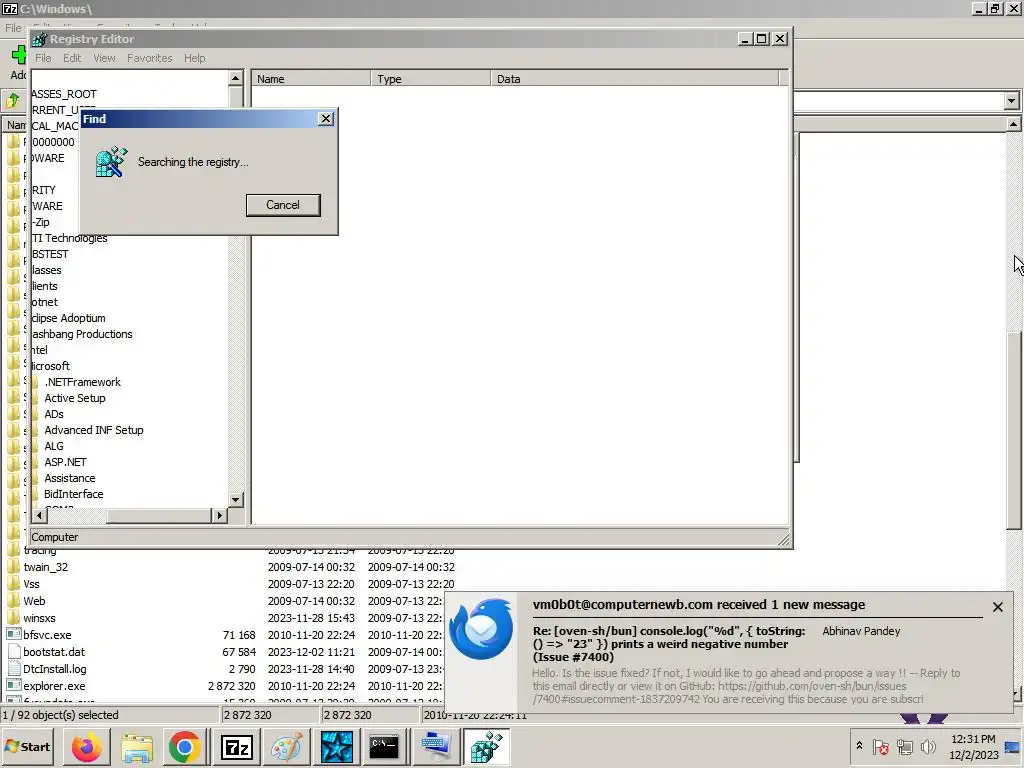Click the Start button
The width and height of the screenshot is (1024, 768).
tap(27, 746)
